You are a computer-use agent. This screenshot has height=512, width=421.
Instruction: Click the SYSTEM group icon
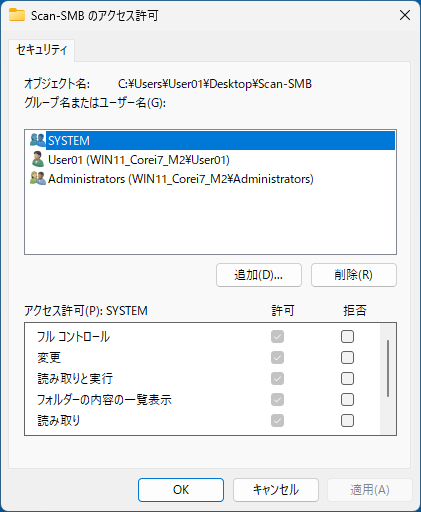[37, 140]
